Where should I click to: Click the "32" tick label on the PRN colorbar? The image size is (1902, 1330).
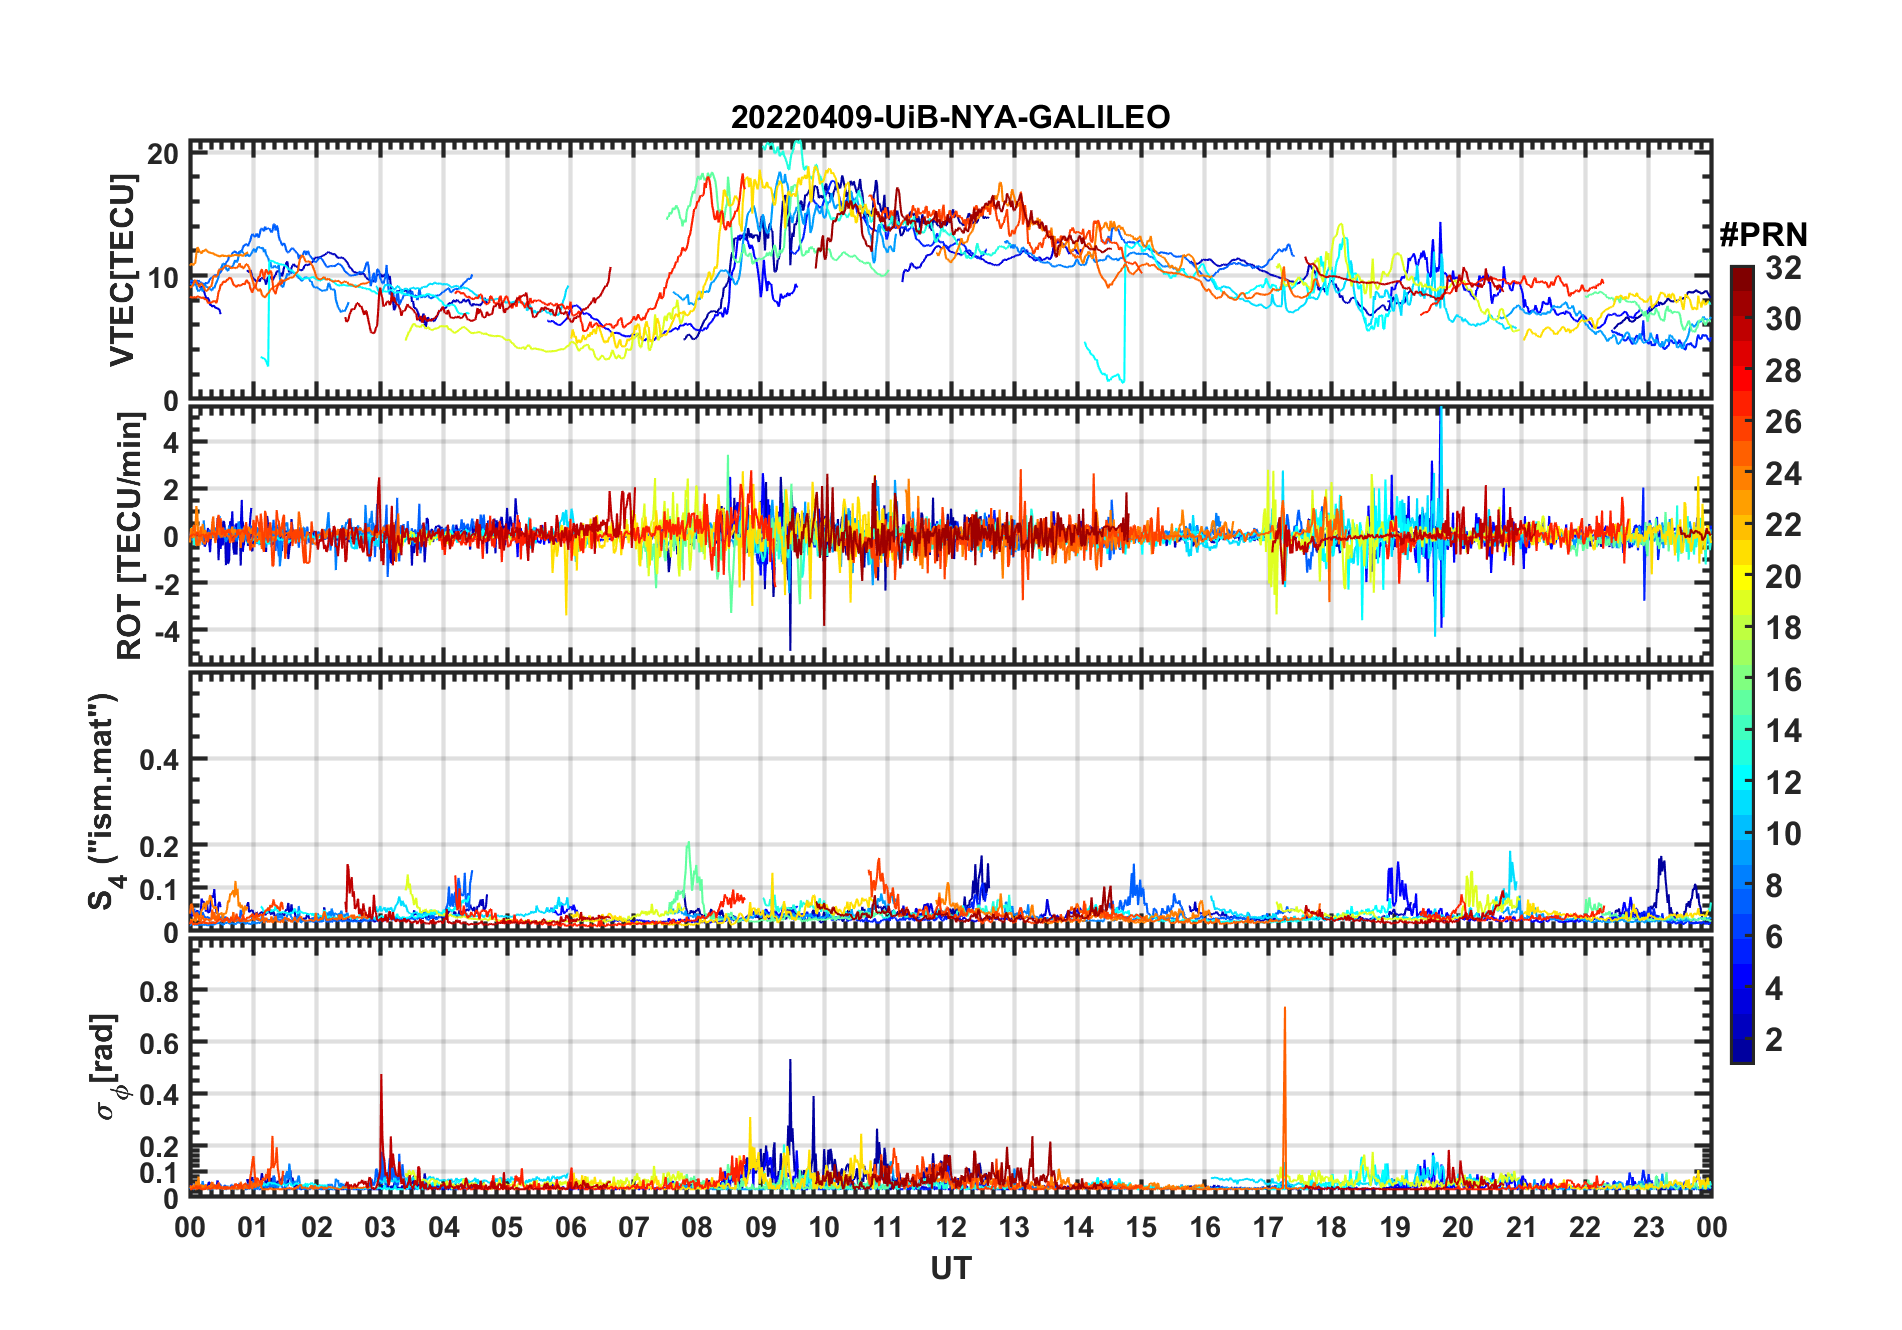(1783, 268)
